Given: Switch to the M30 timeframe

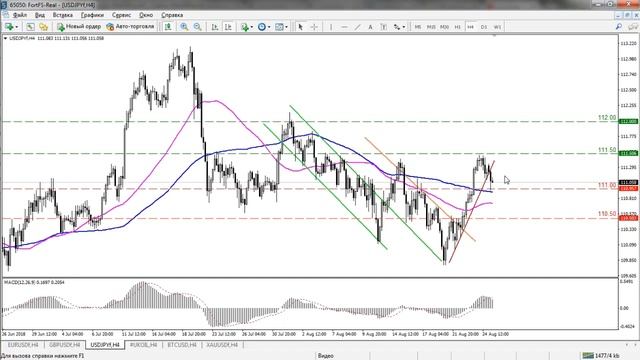Looking at the screenshot, I should point(444,27).
